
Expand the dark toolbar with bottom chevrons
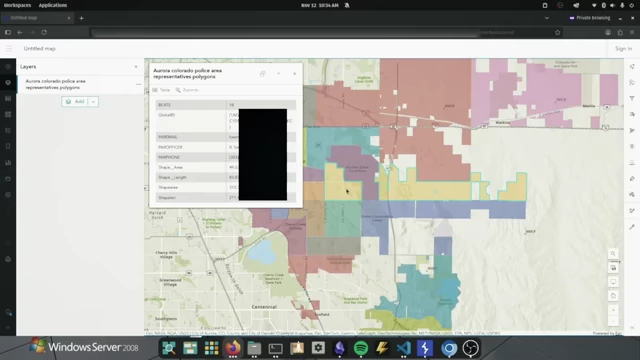coord(8,327)
